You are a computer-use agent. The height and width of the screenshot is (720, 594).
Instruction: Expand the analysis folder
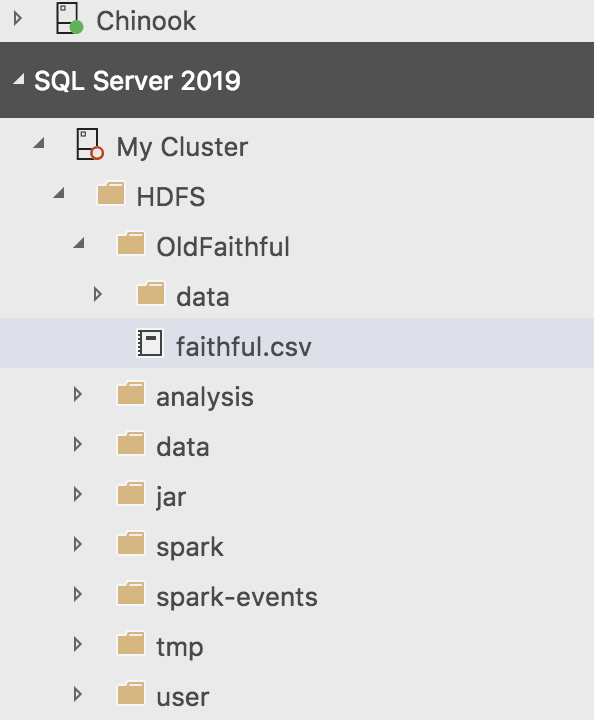pos(78,394)
